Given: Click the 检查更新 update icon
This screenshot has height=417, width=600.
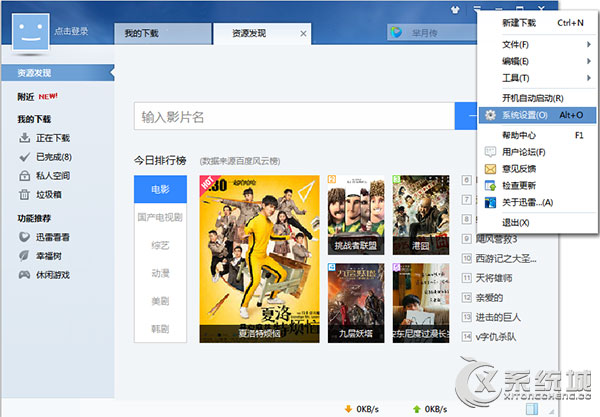Looking at the screenshot, I should click(490, 186).
